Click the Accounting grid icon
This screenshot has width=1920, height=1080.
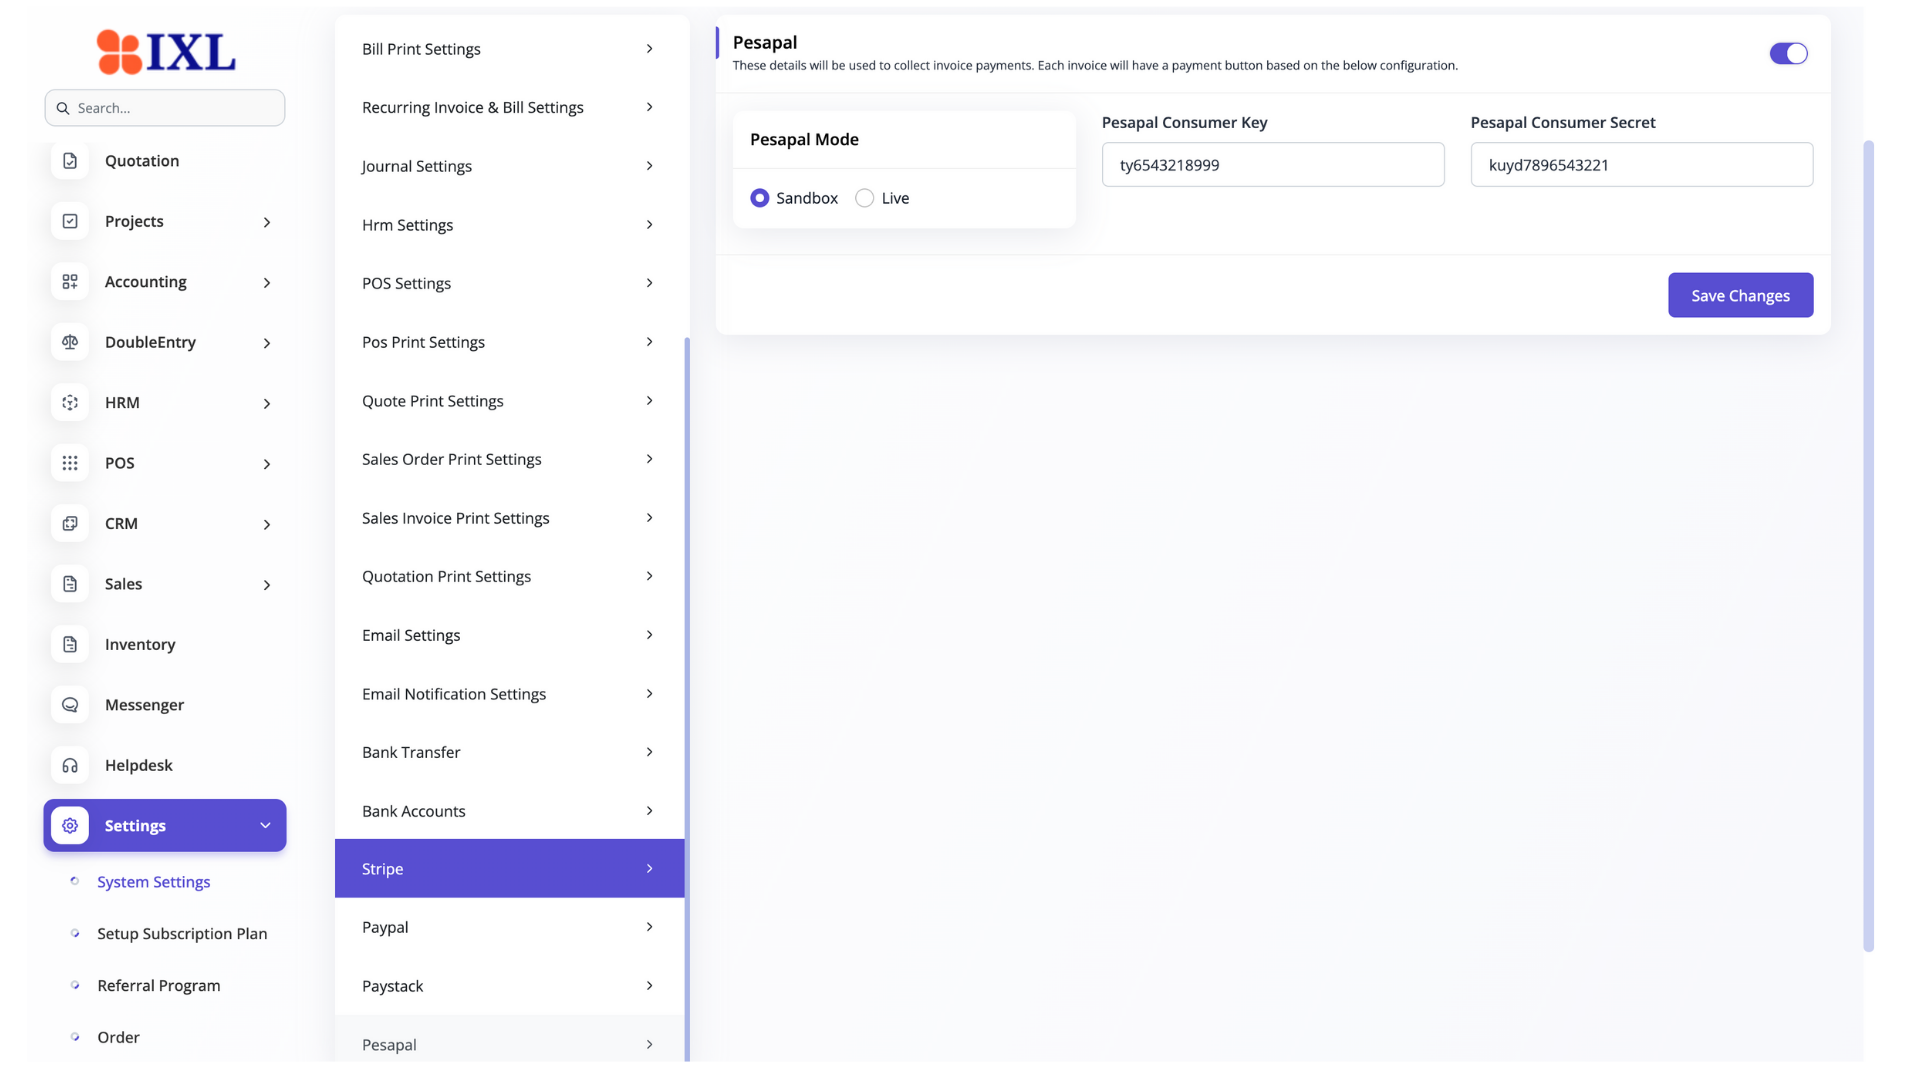coord(70,282)
